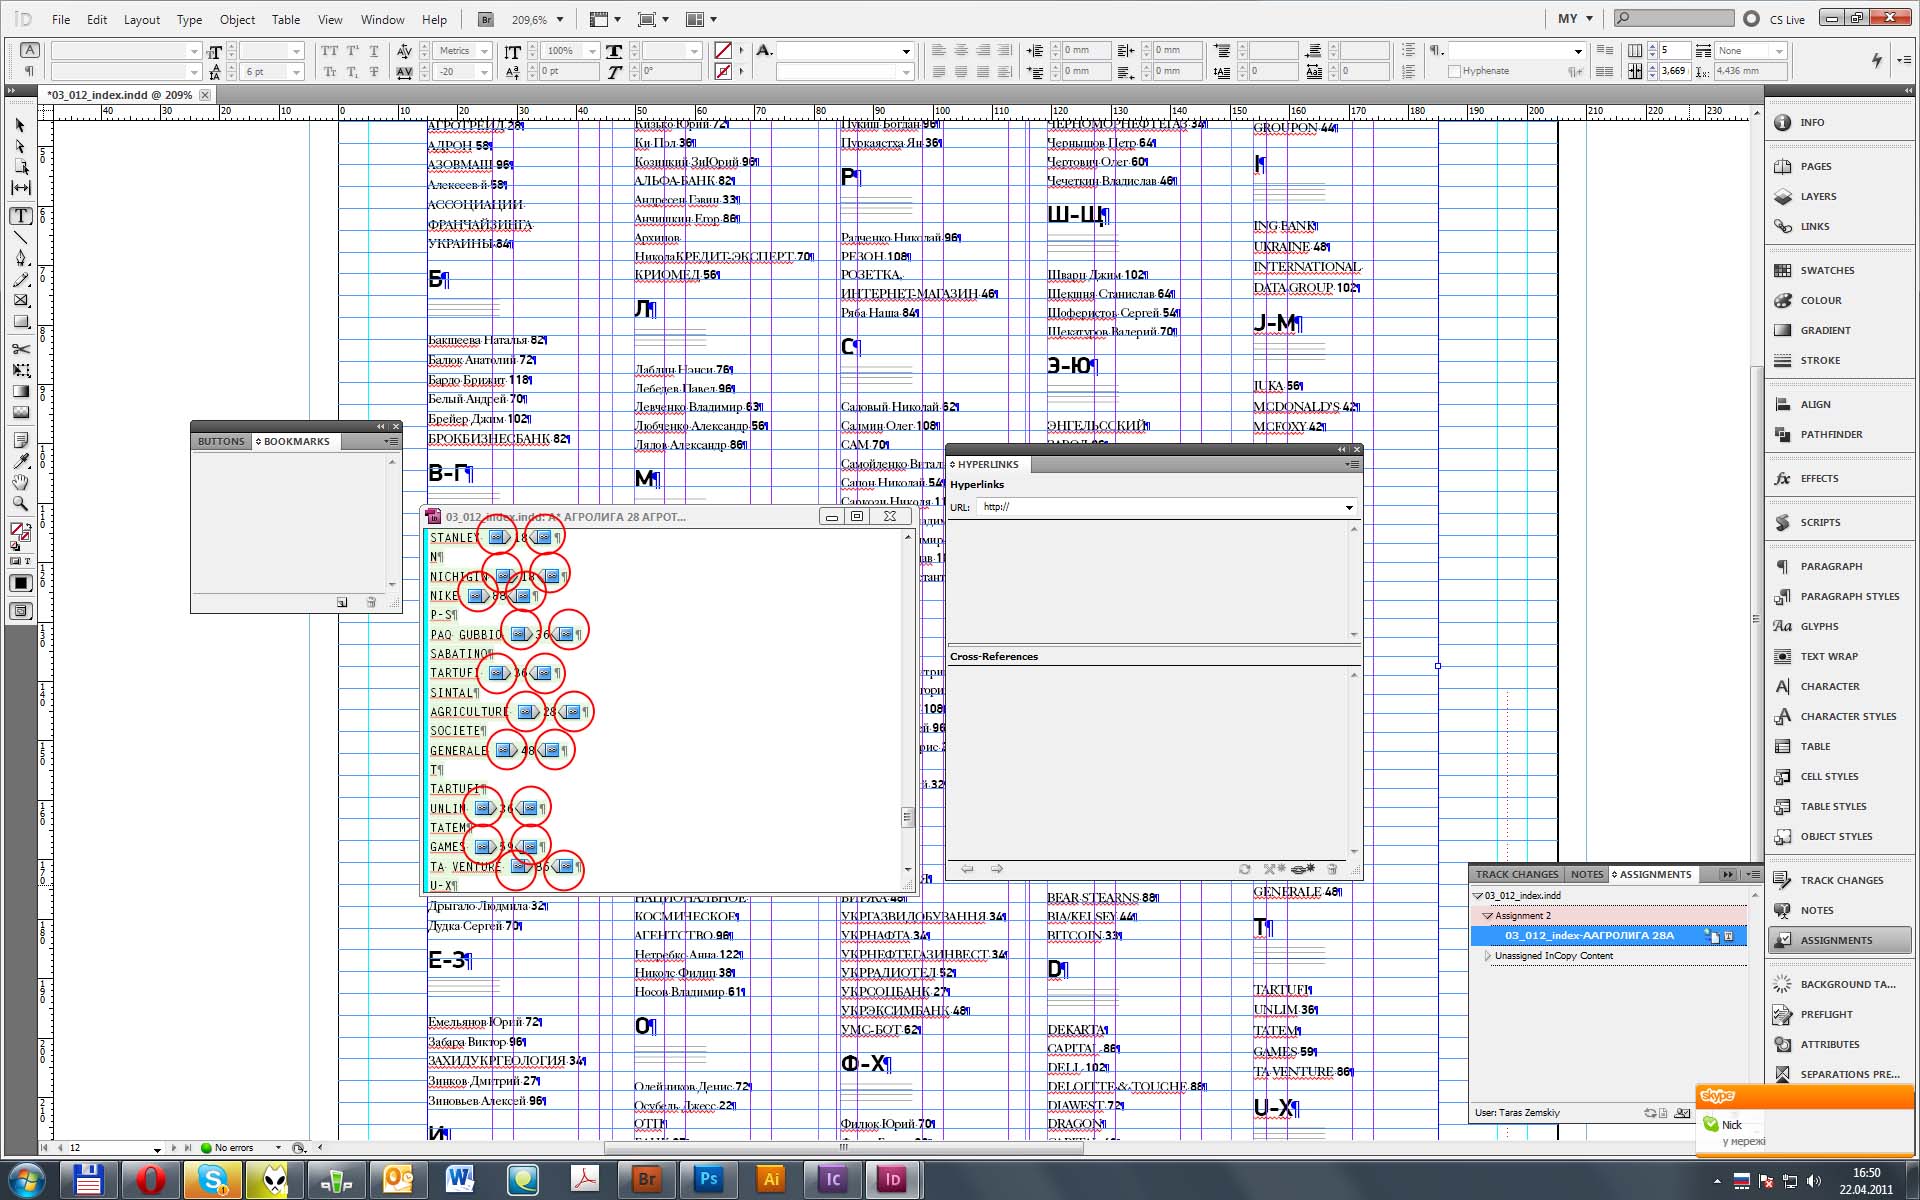Select the Type tool in toolbox
The width and height of the screenshot is (1920, 1200).
20,216
